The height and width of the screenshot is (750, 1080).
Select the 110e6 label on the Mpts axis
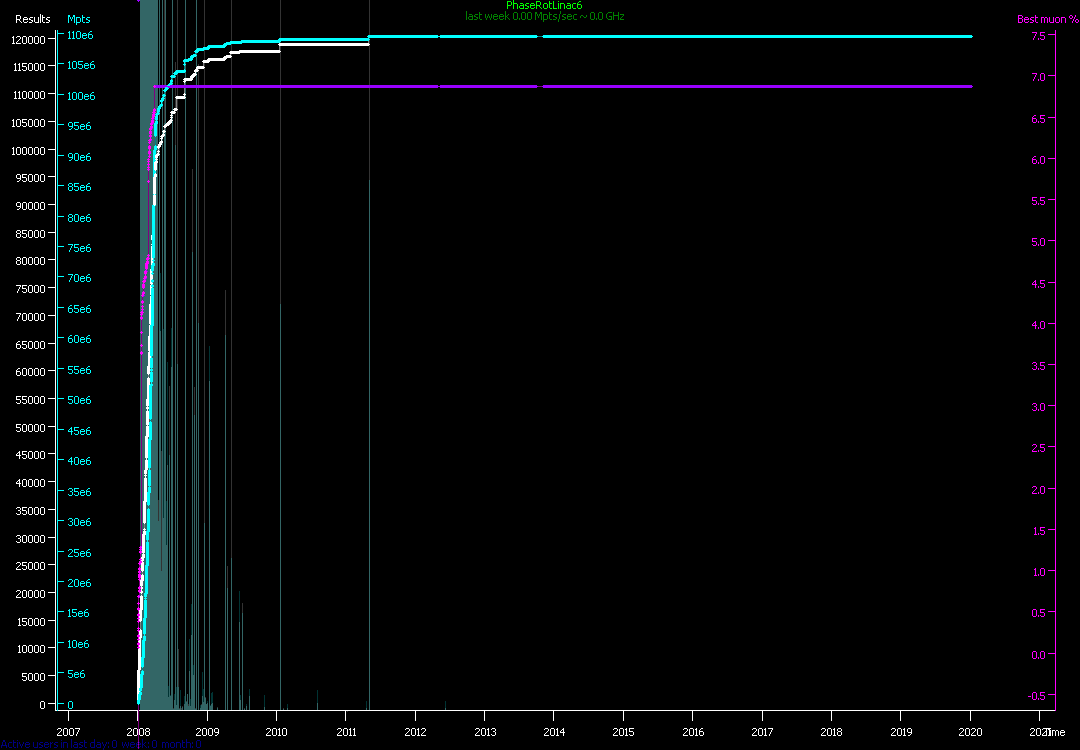(80, 35)
